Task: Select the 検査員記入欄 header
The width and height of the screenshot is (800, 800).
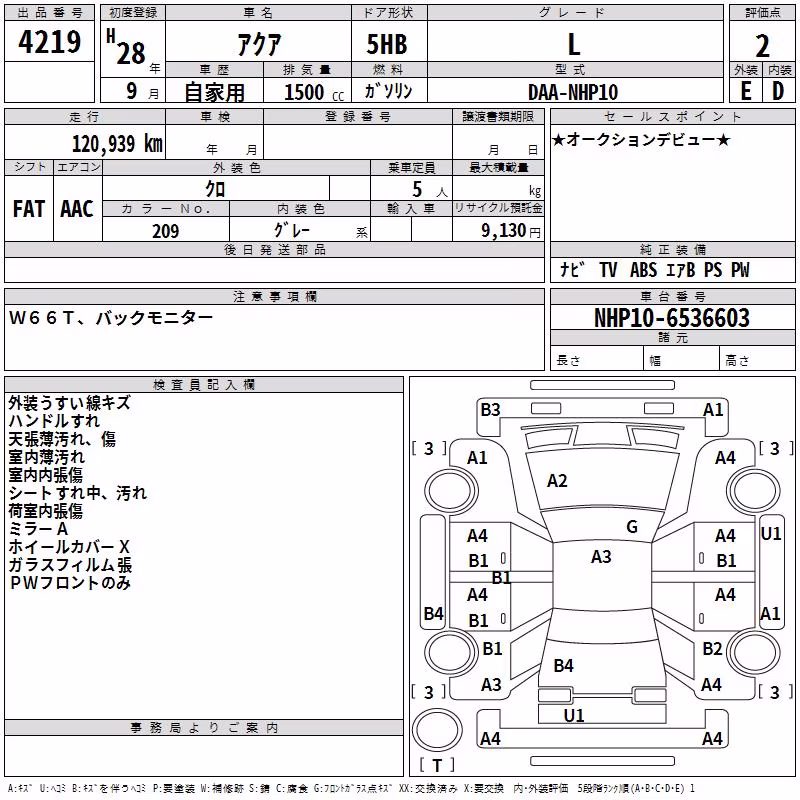Action: coord(204,385)
